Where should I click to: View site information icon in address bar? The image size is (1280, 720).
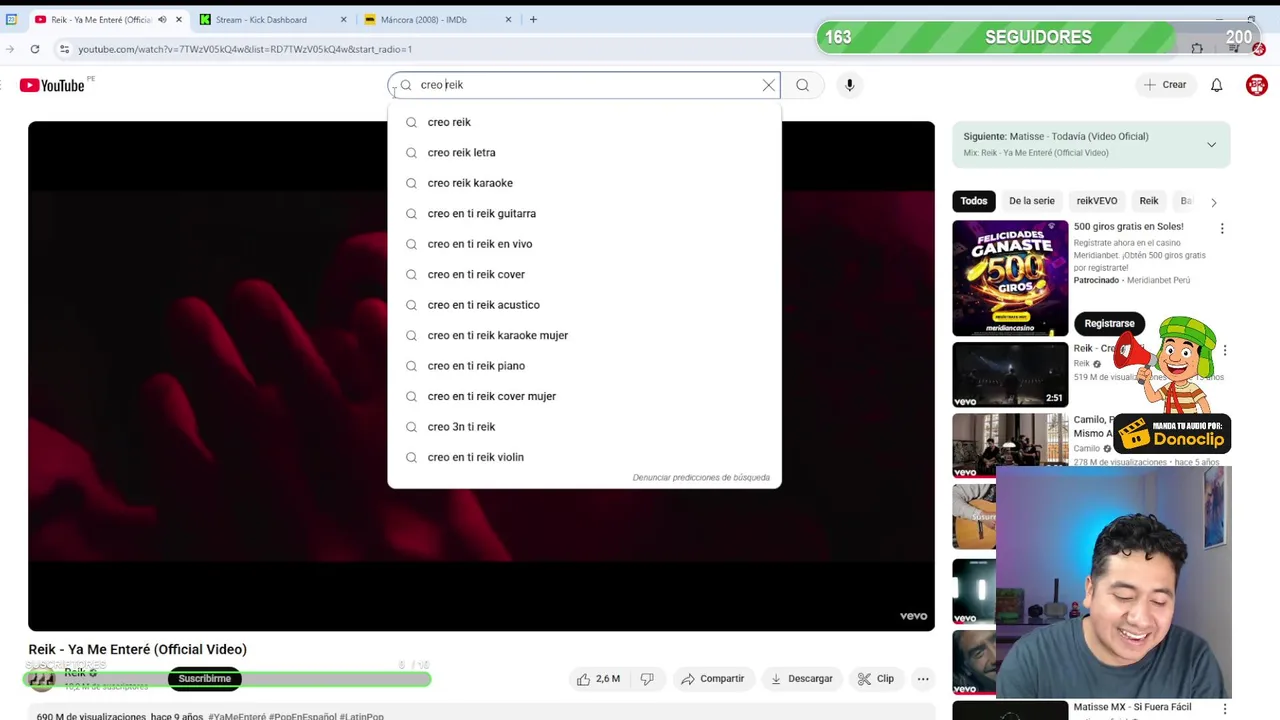(64, 49)
